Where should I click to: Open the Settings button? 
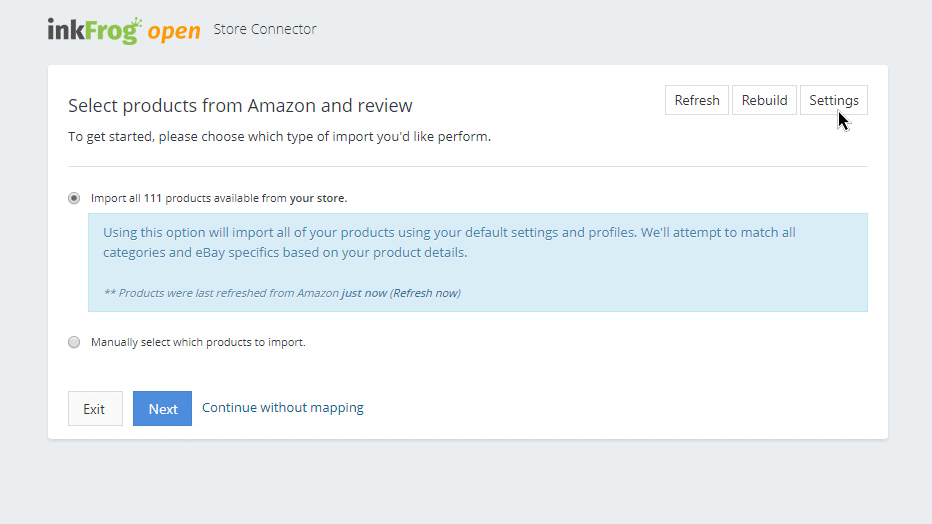pos(833,100)
